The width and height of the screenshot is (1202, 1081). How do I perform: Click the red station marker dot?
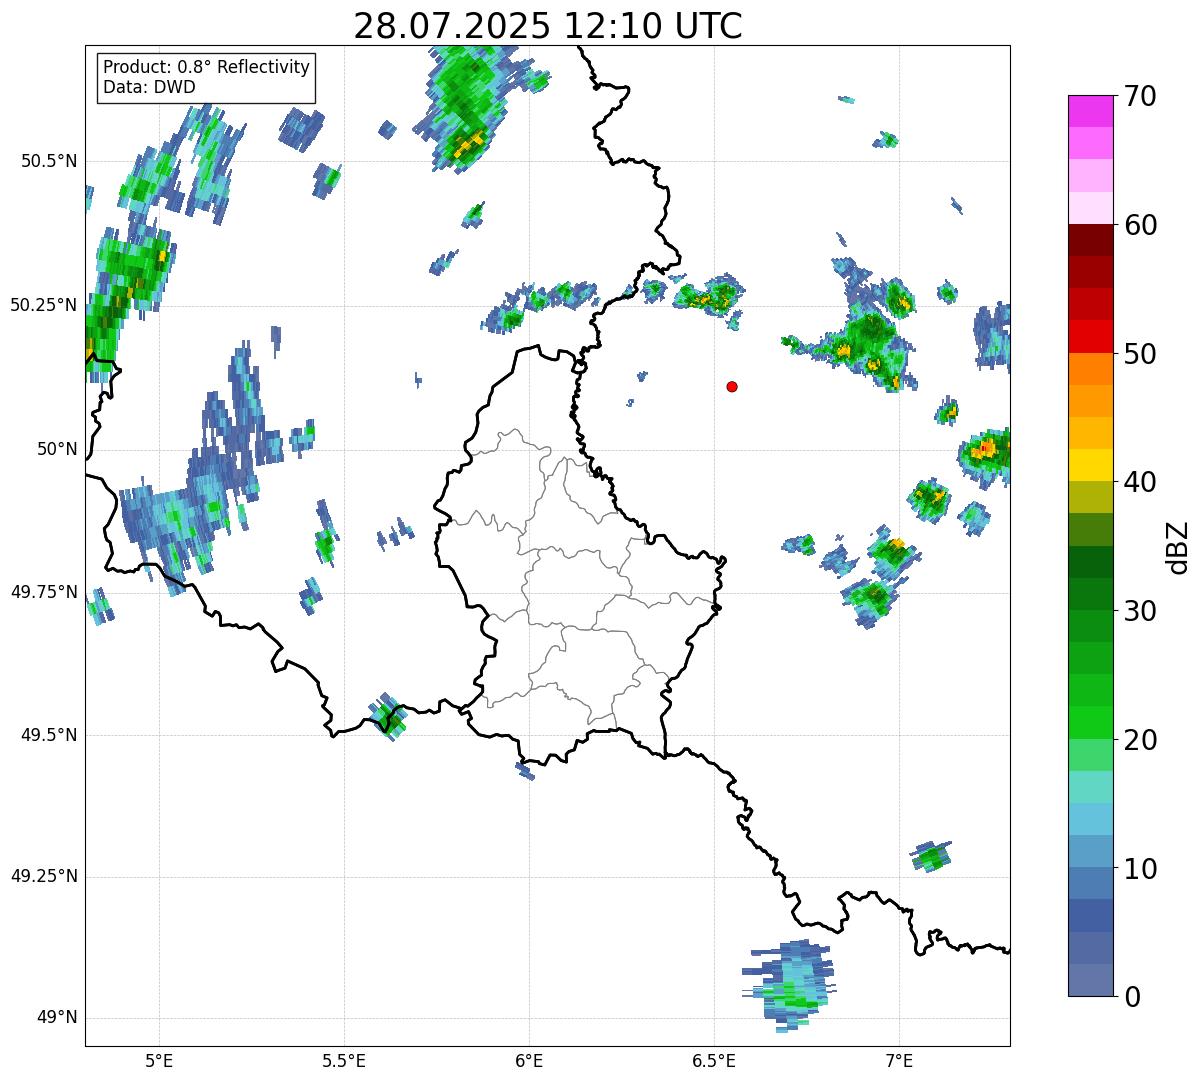(732, 386)
